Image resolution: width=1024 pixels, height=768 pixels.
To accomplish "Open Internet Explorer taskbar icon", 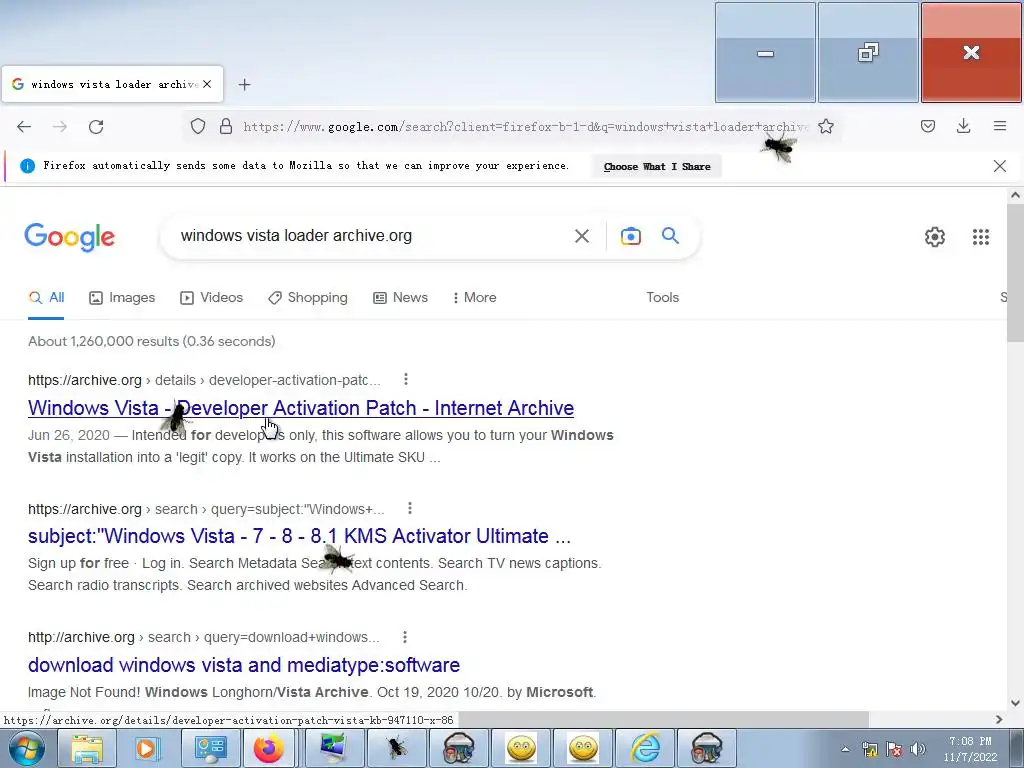I will pyautogui.click(x=645, y=748).
